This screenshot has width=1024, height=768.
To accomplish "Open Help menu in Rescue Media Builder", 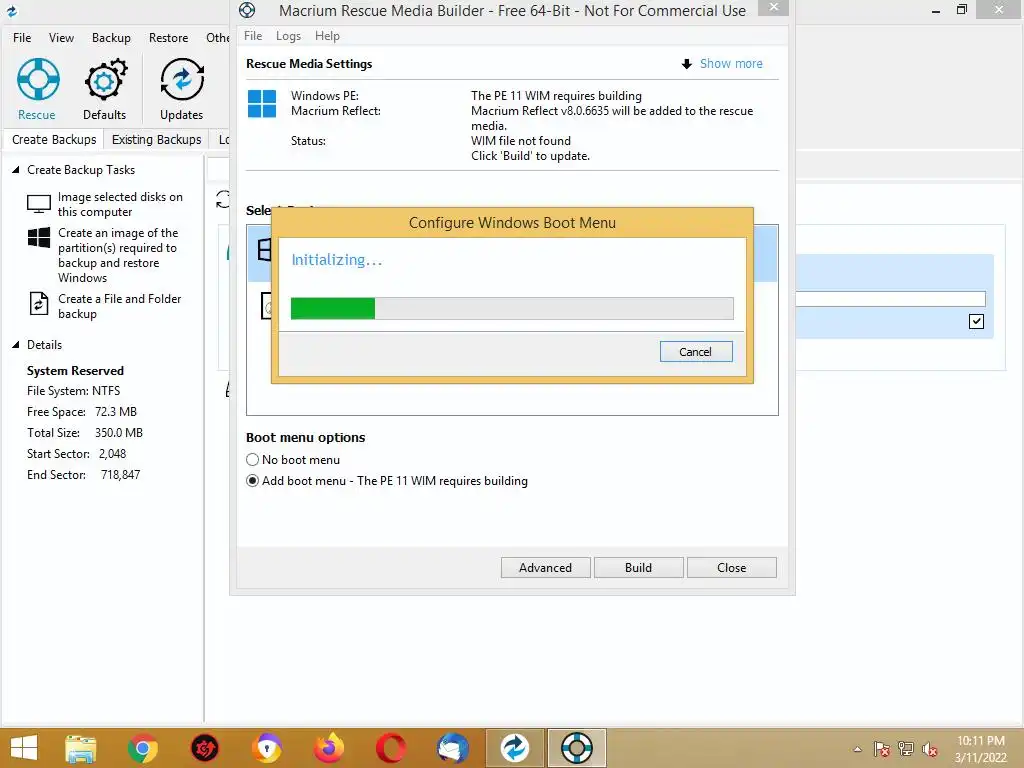I will point(327,36).
